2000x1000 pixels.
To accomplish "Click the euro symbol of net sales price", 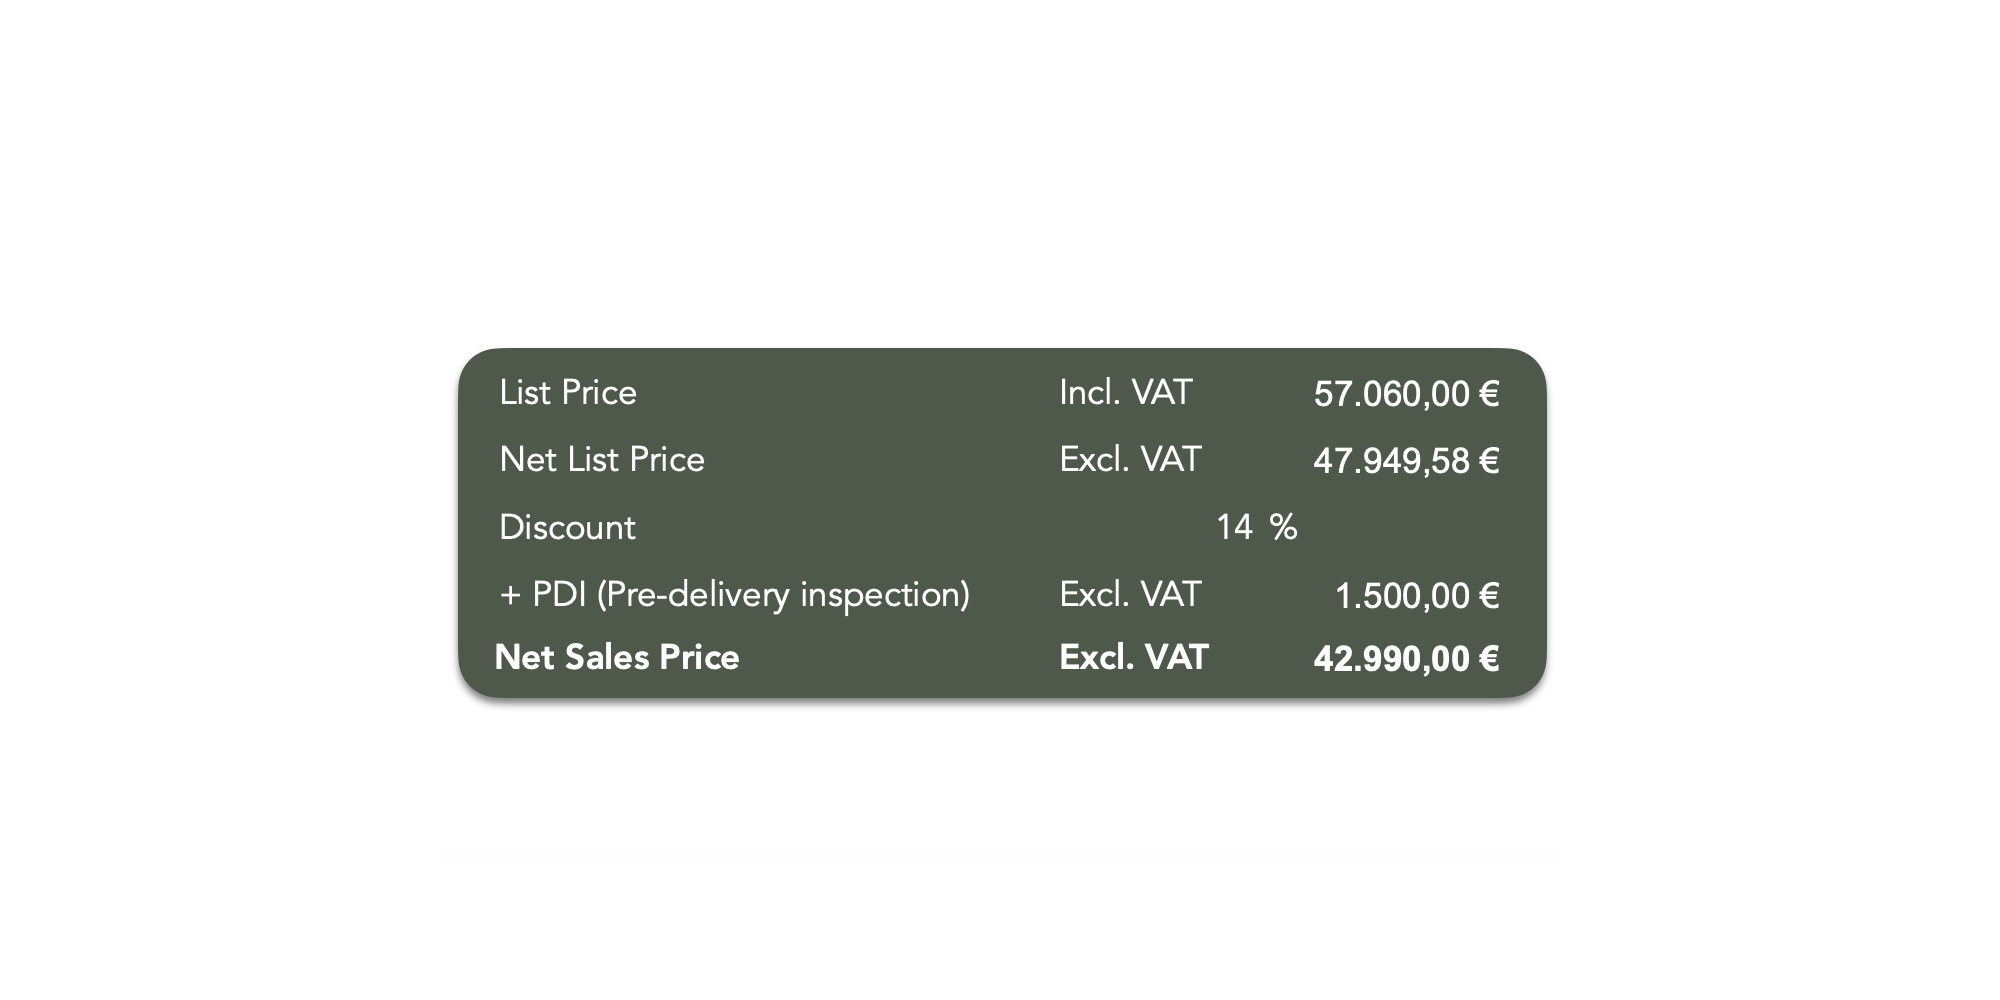I will pos(1489,659).
